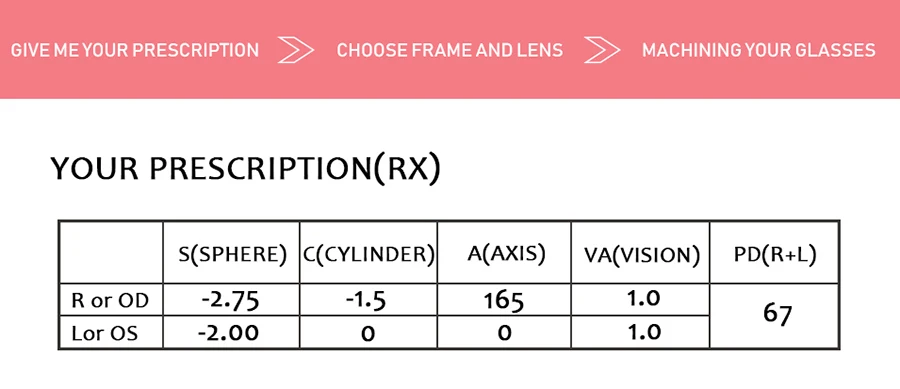Screen dimensions: 900x389
Task: Click the left eye vision value 1.0
Action: (642, 332)
